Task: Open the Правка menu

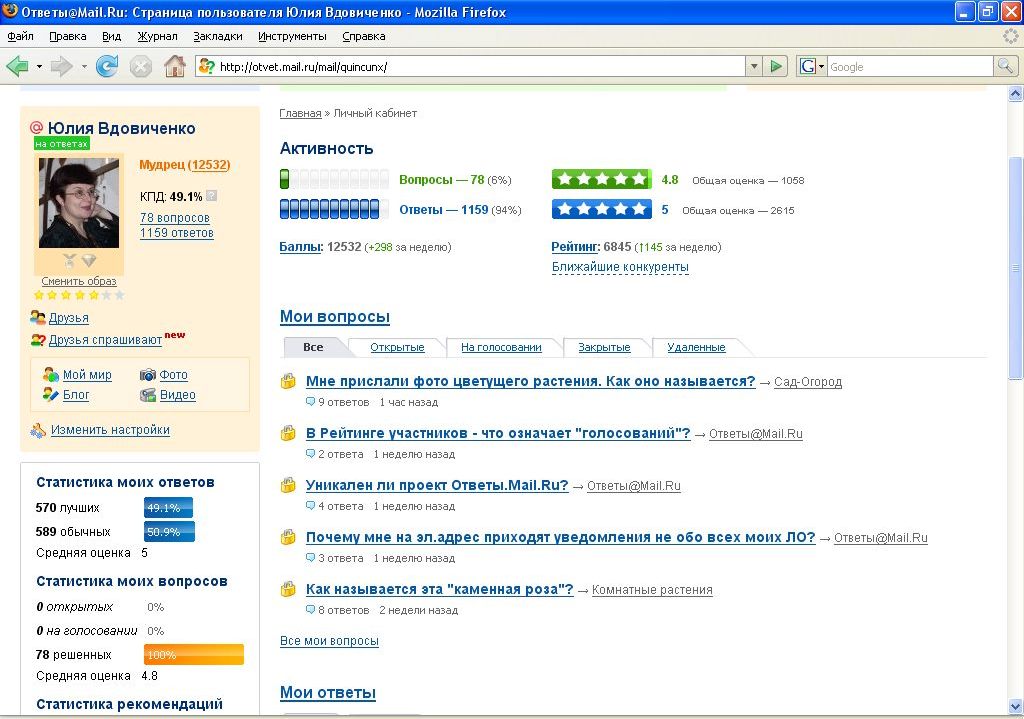Action: click(68, 37)
